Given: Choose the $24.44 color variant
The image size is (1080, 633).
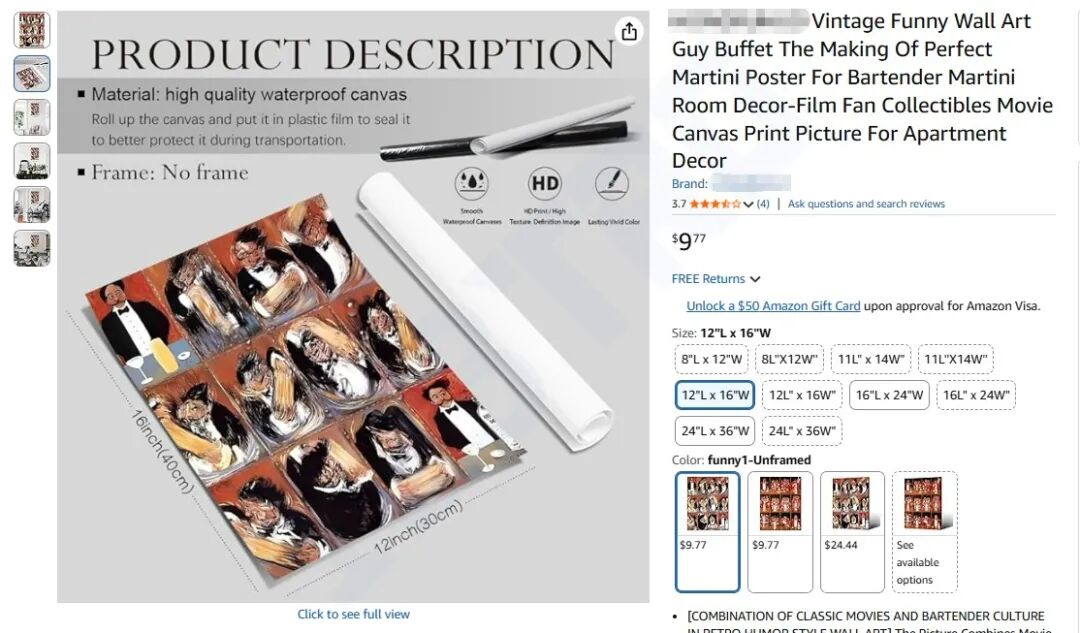Looking at the screenshot, I should pos(852,531).
